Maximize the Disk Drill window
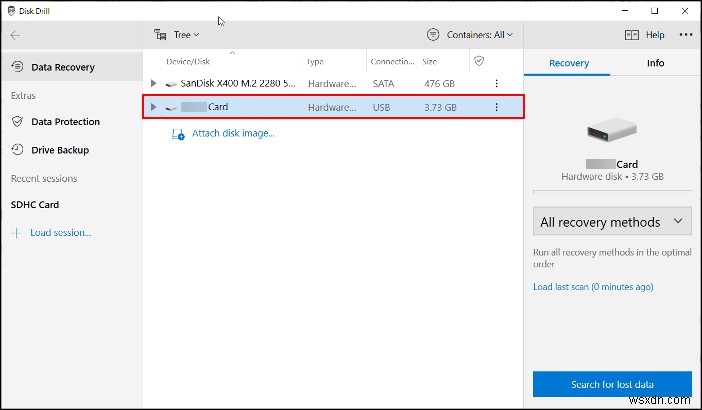Image resolution: width=702 pixels, height=410 pixels. [x=655, y=11]
